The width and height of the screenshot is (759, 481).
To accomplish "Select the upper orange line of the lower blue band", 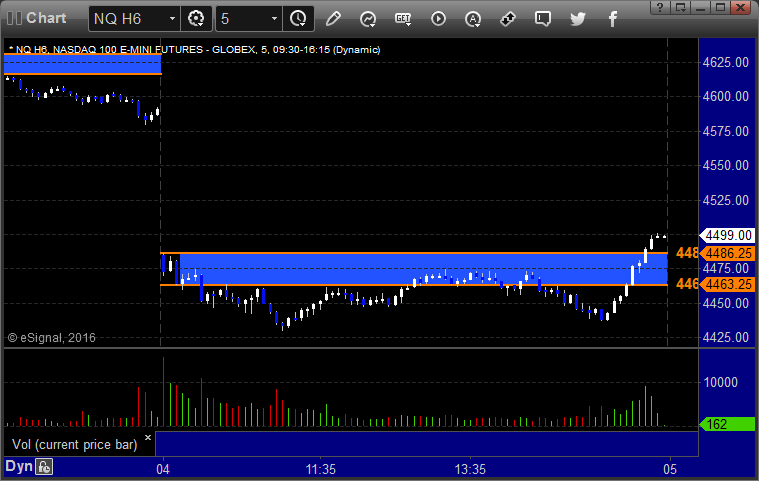I will (414, 253).
